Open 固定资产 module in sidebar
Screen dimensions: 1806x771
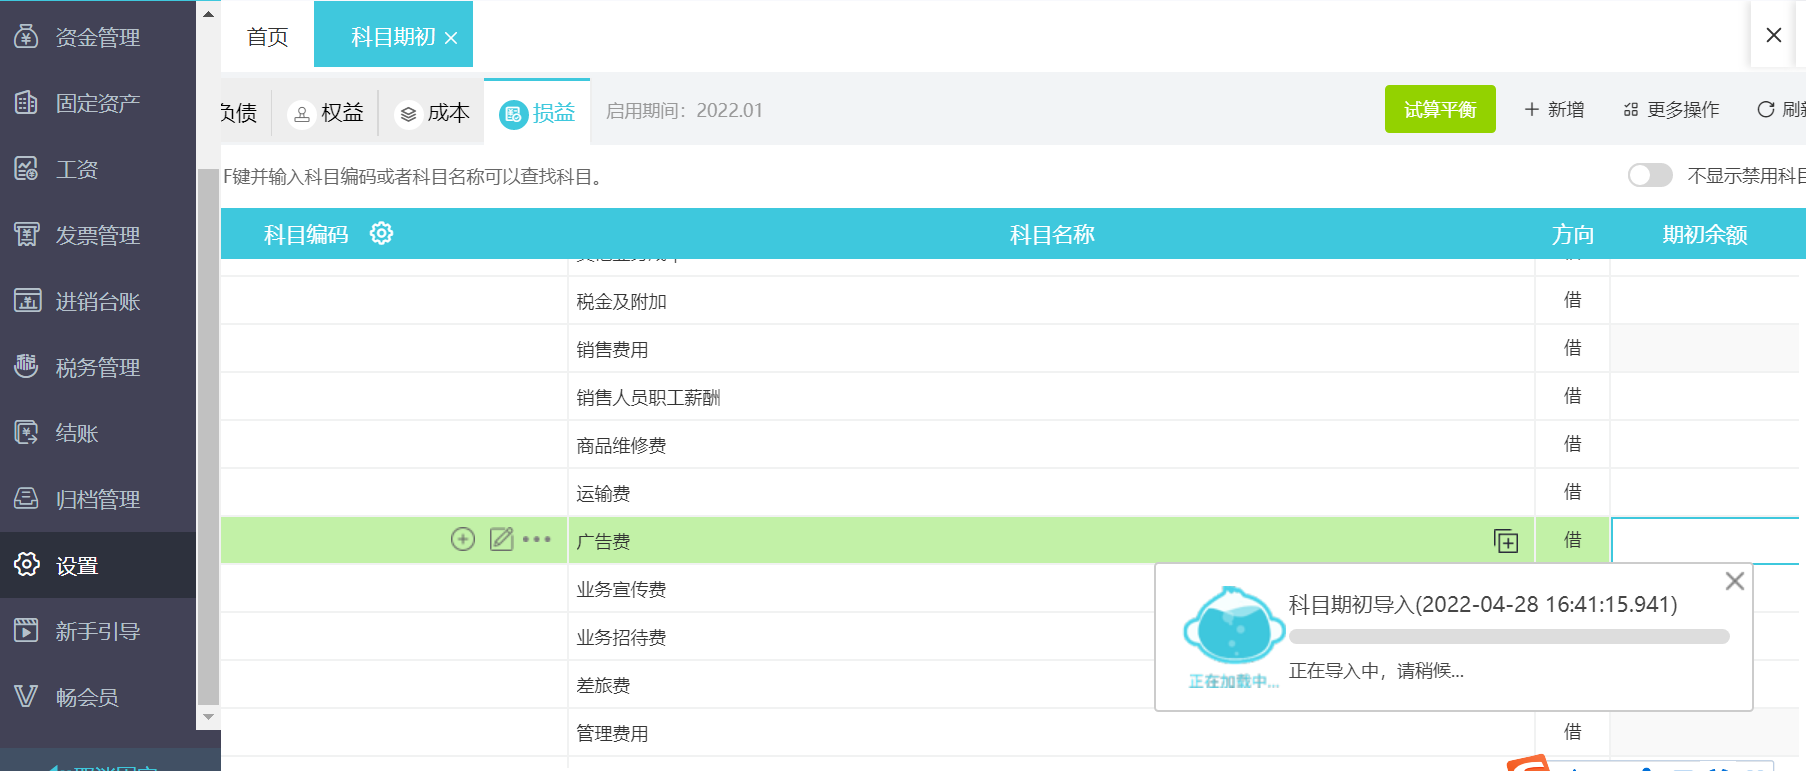coord(97,103)
